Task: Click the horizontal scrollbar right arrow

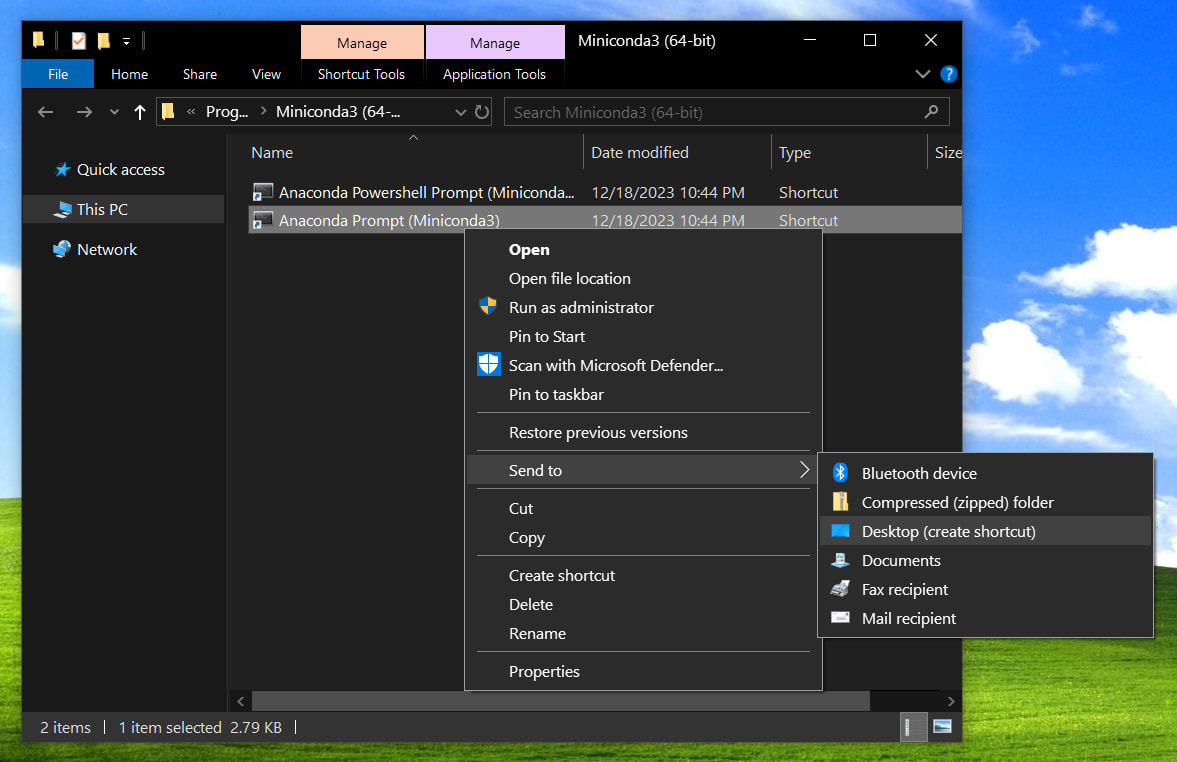Action: click(951, 701)
